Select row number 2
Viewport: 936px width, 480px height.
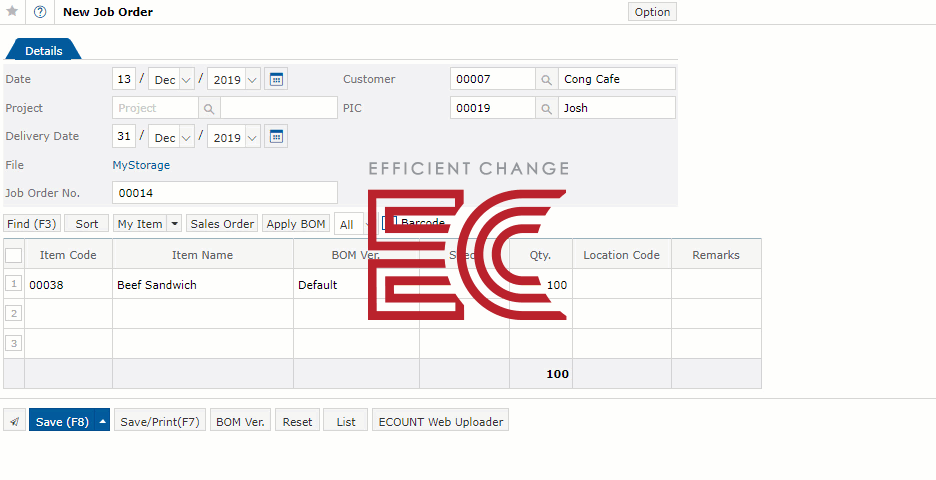coord(14,313)
